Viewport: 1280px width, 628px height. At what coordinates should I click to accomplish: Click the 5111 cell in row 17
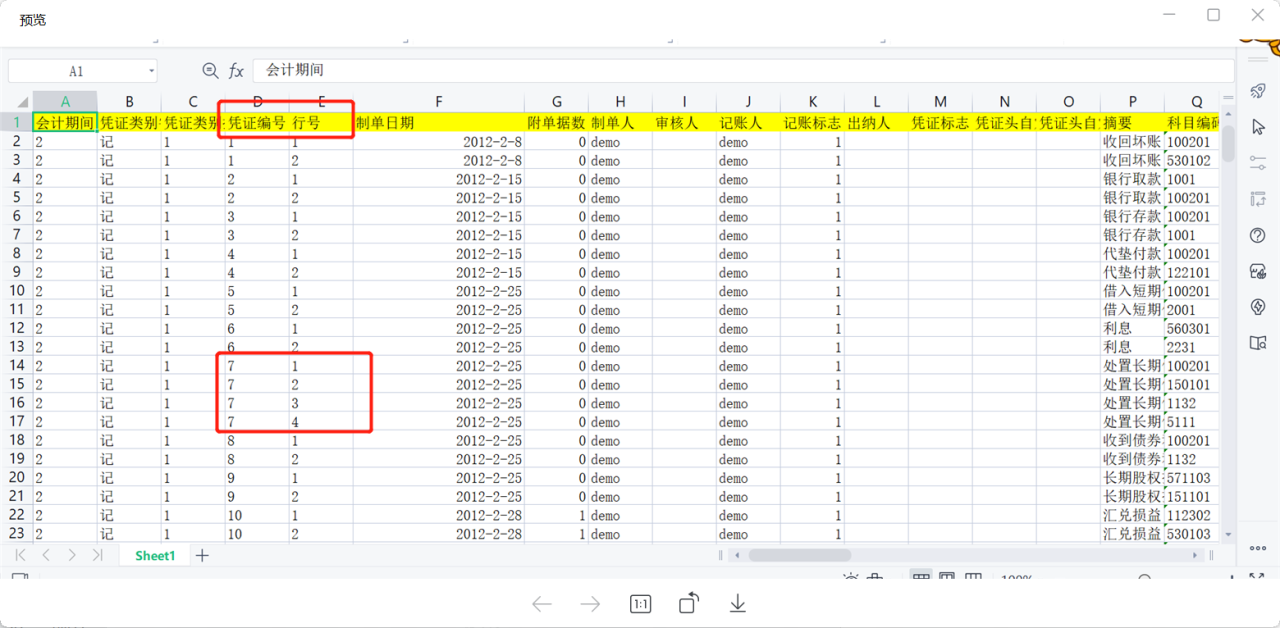click(x=1192, y=422)
